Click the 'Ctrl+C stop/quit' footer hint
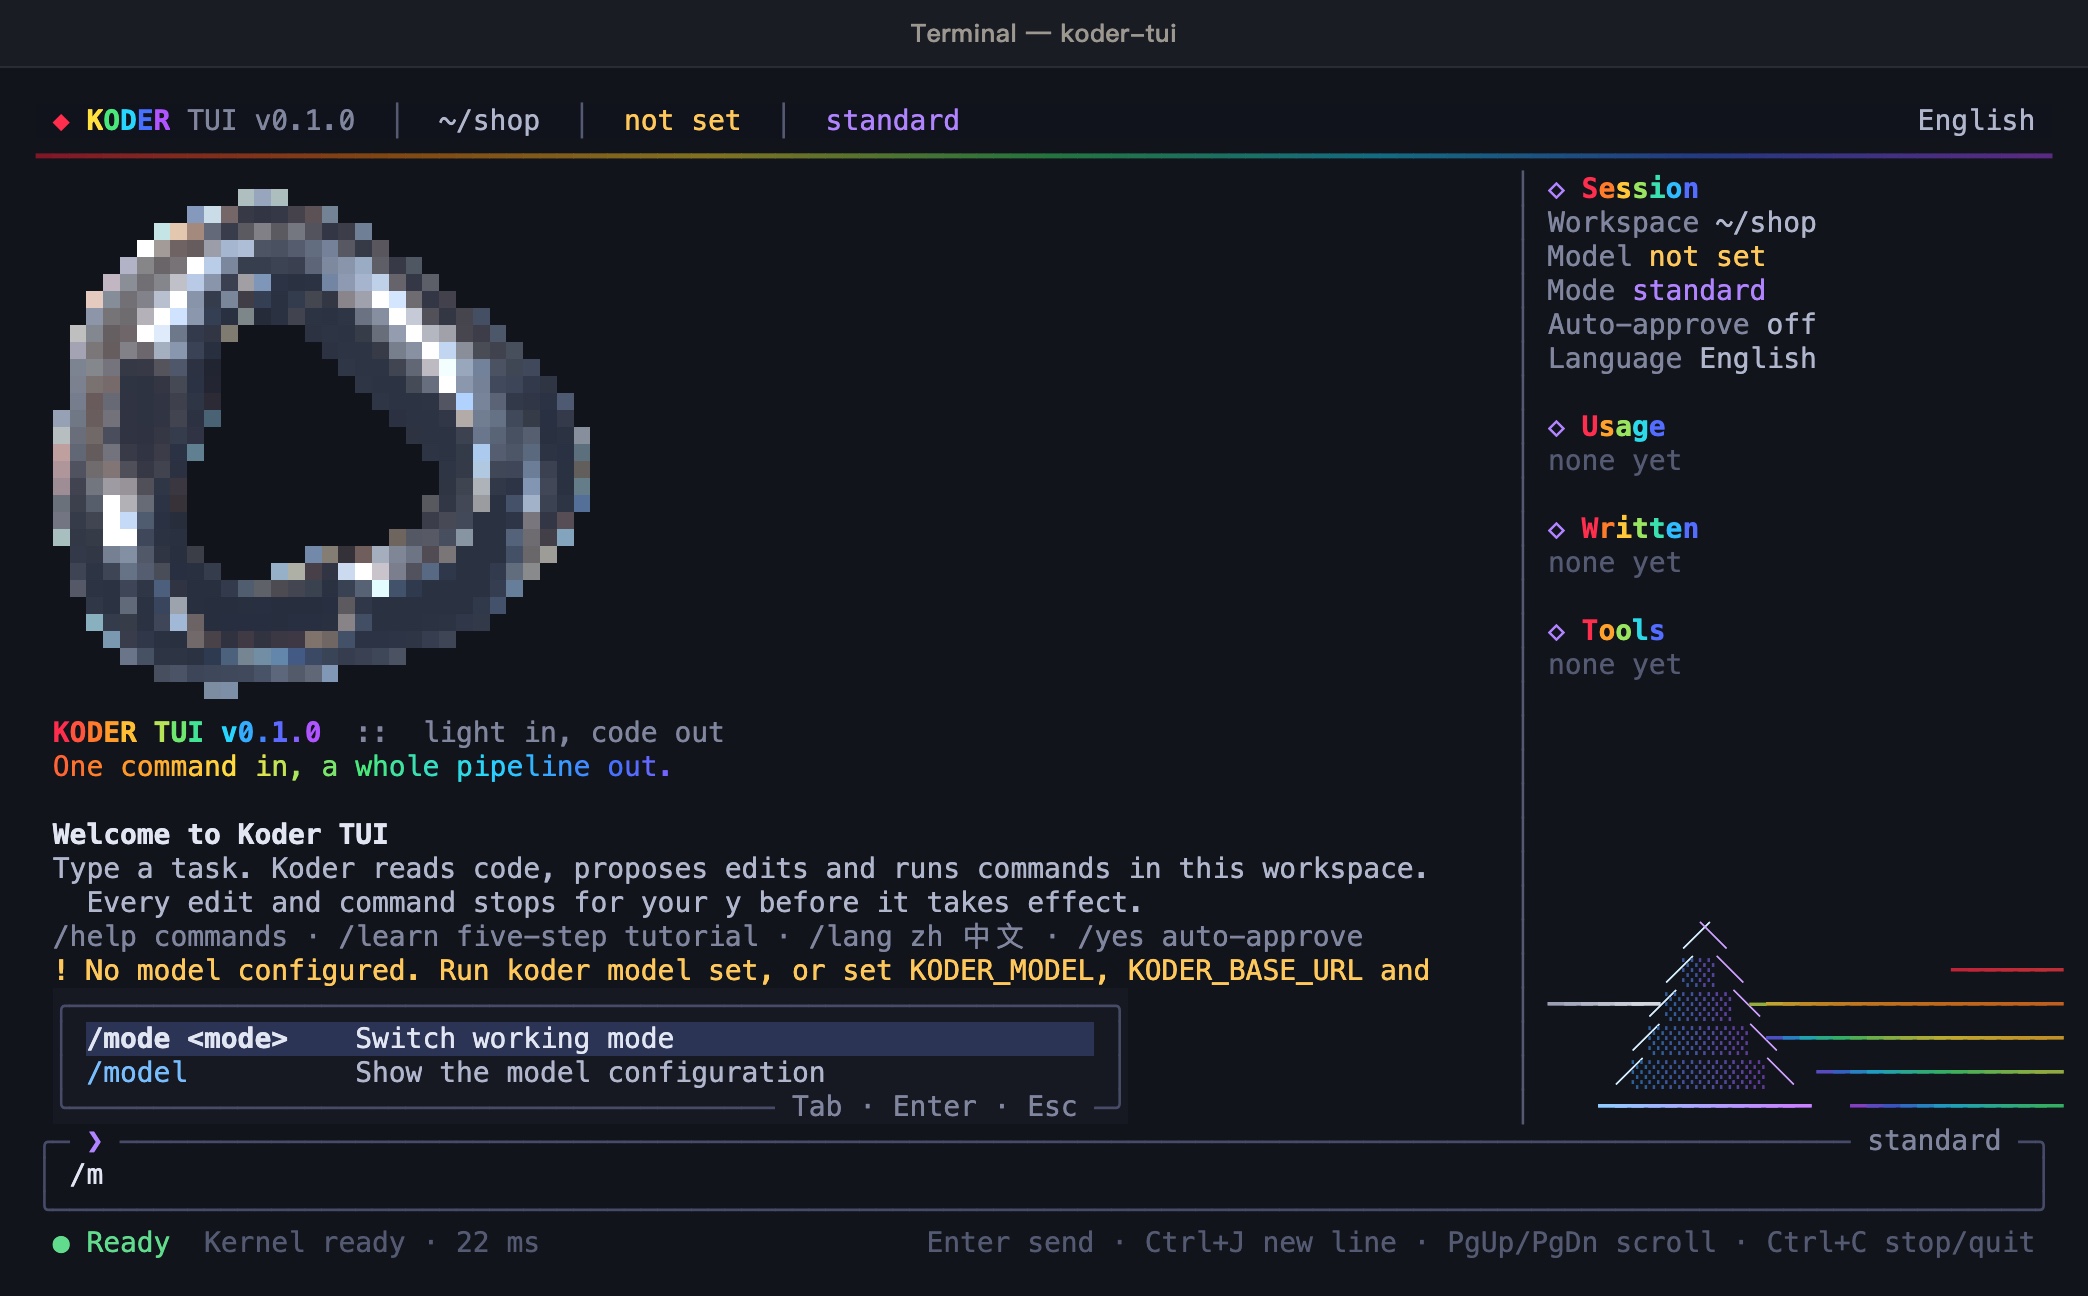This screenshot has height=1296, width=2088. [1900, 1242]
